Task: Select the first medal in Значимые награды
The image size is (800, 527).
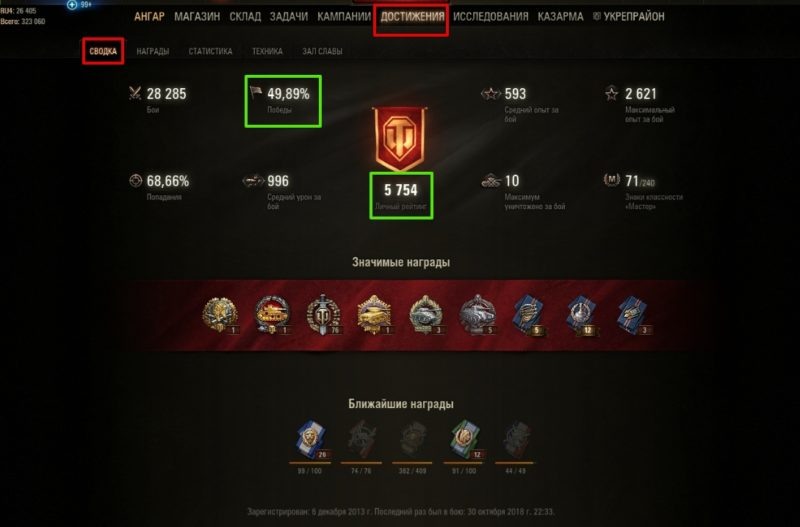Action: tap(220, 314)
